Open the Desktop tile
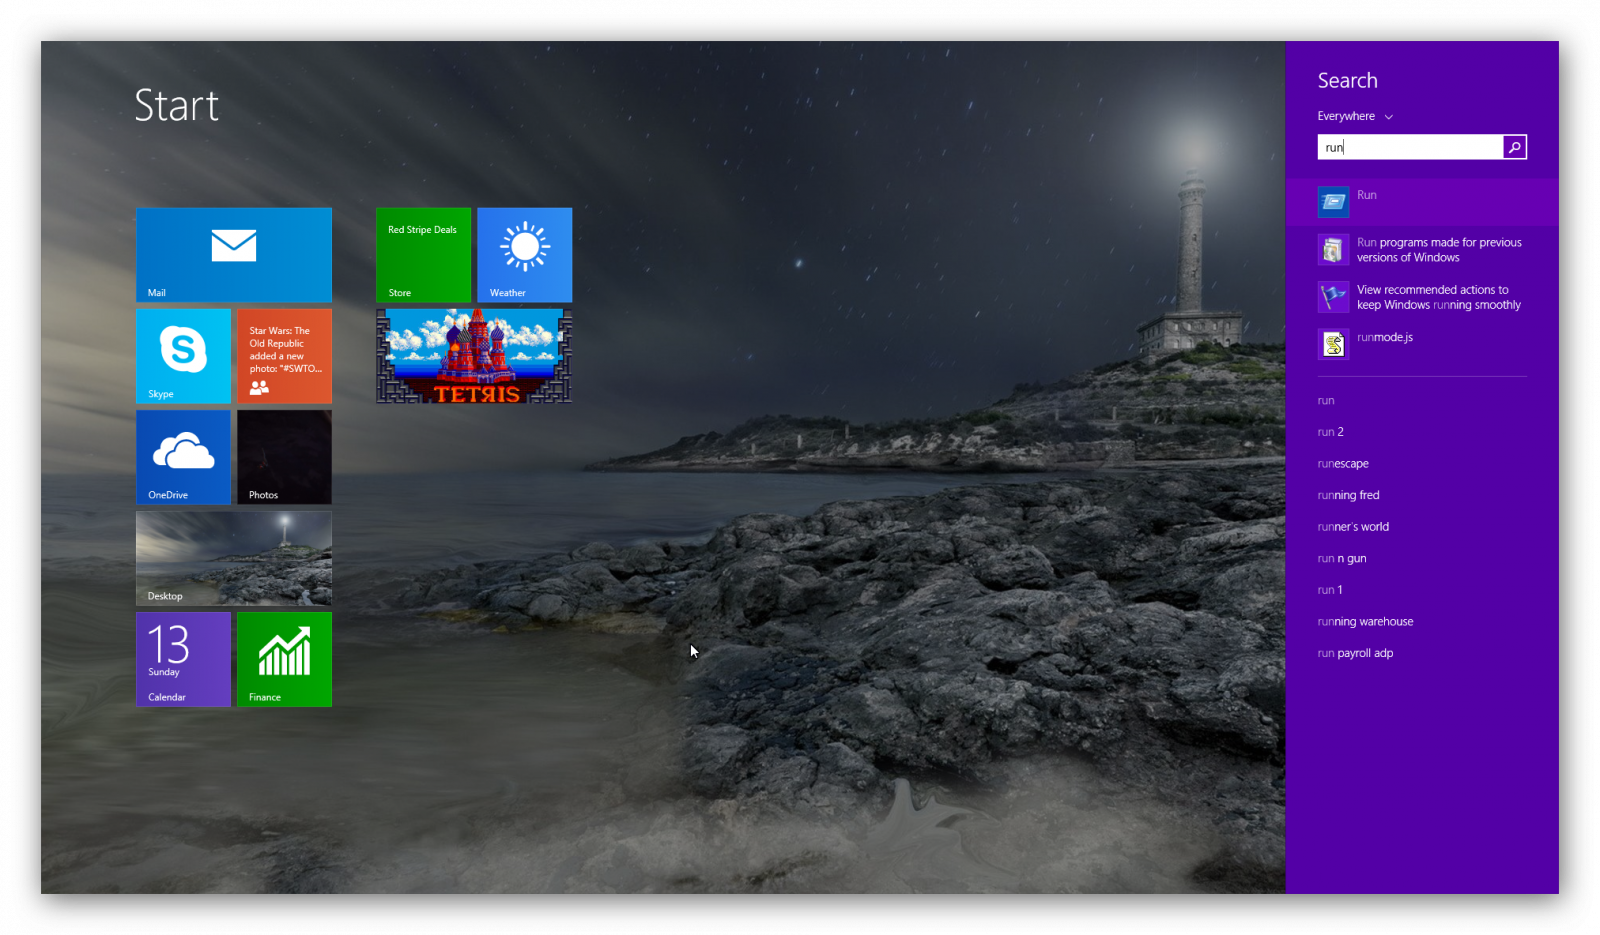The height and width of the screenshot is (935, 1600). [234, 558]
